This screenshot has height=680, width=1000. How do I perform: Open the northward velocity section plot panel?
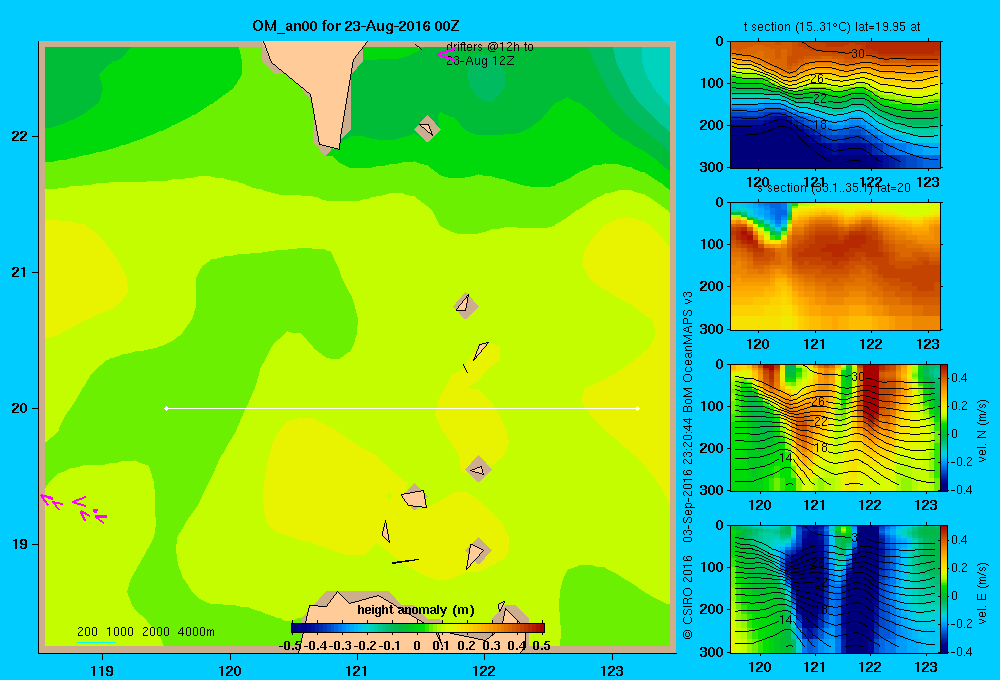click(835, 427)
